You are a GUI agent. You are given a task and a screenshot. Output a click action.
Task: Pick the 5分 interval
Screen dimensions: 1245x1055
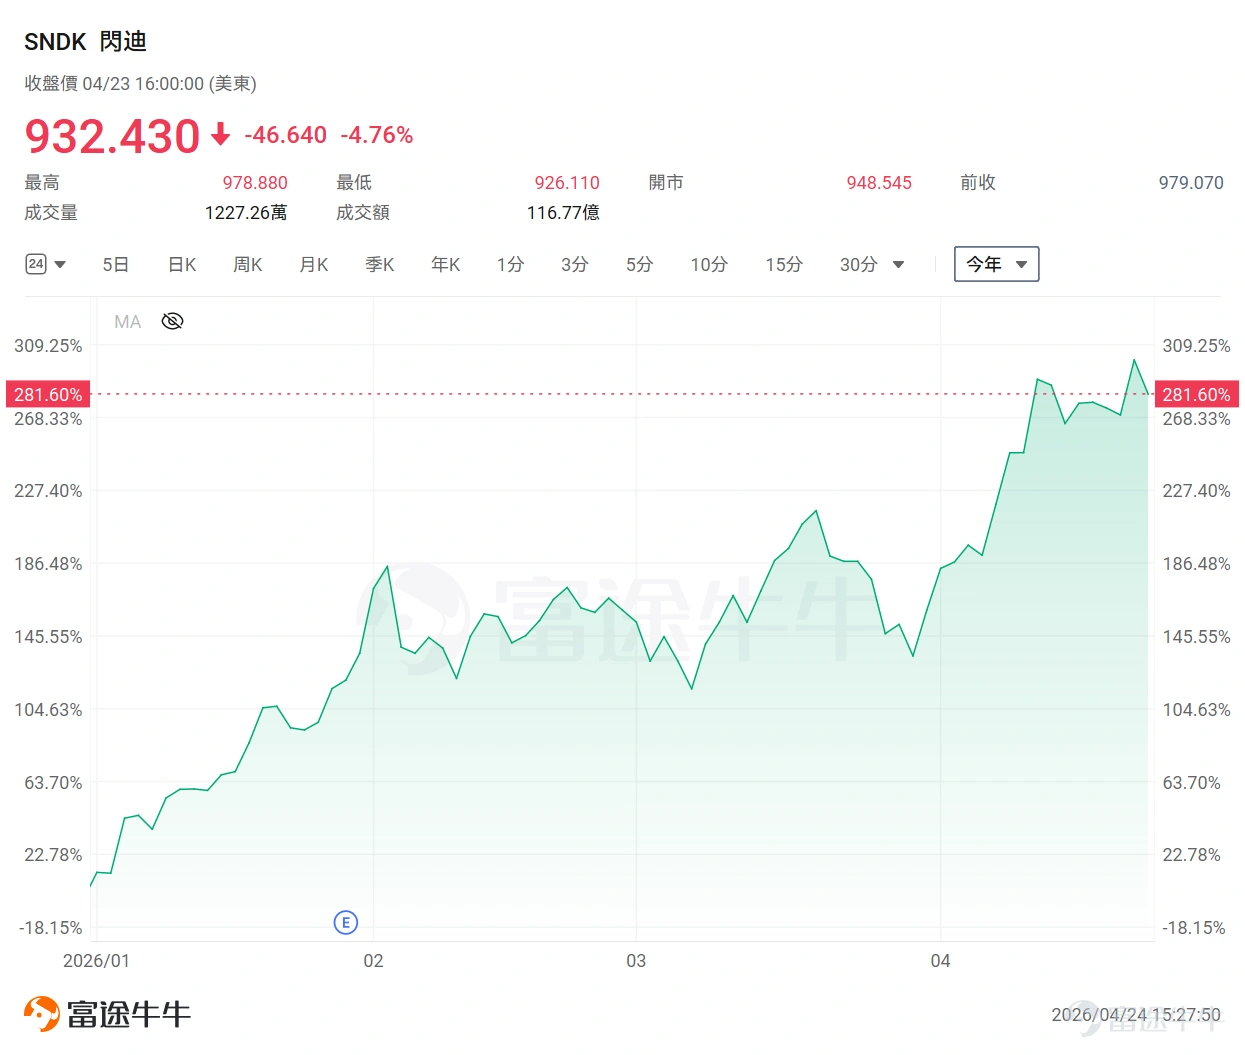[640, 264]
